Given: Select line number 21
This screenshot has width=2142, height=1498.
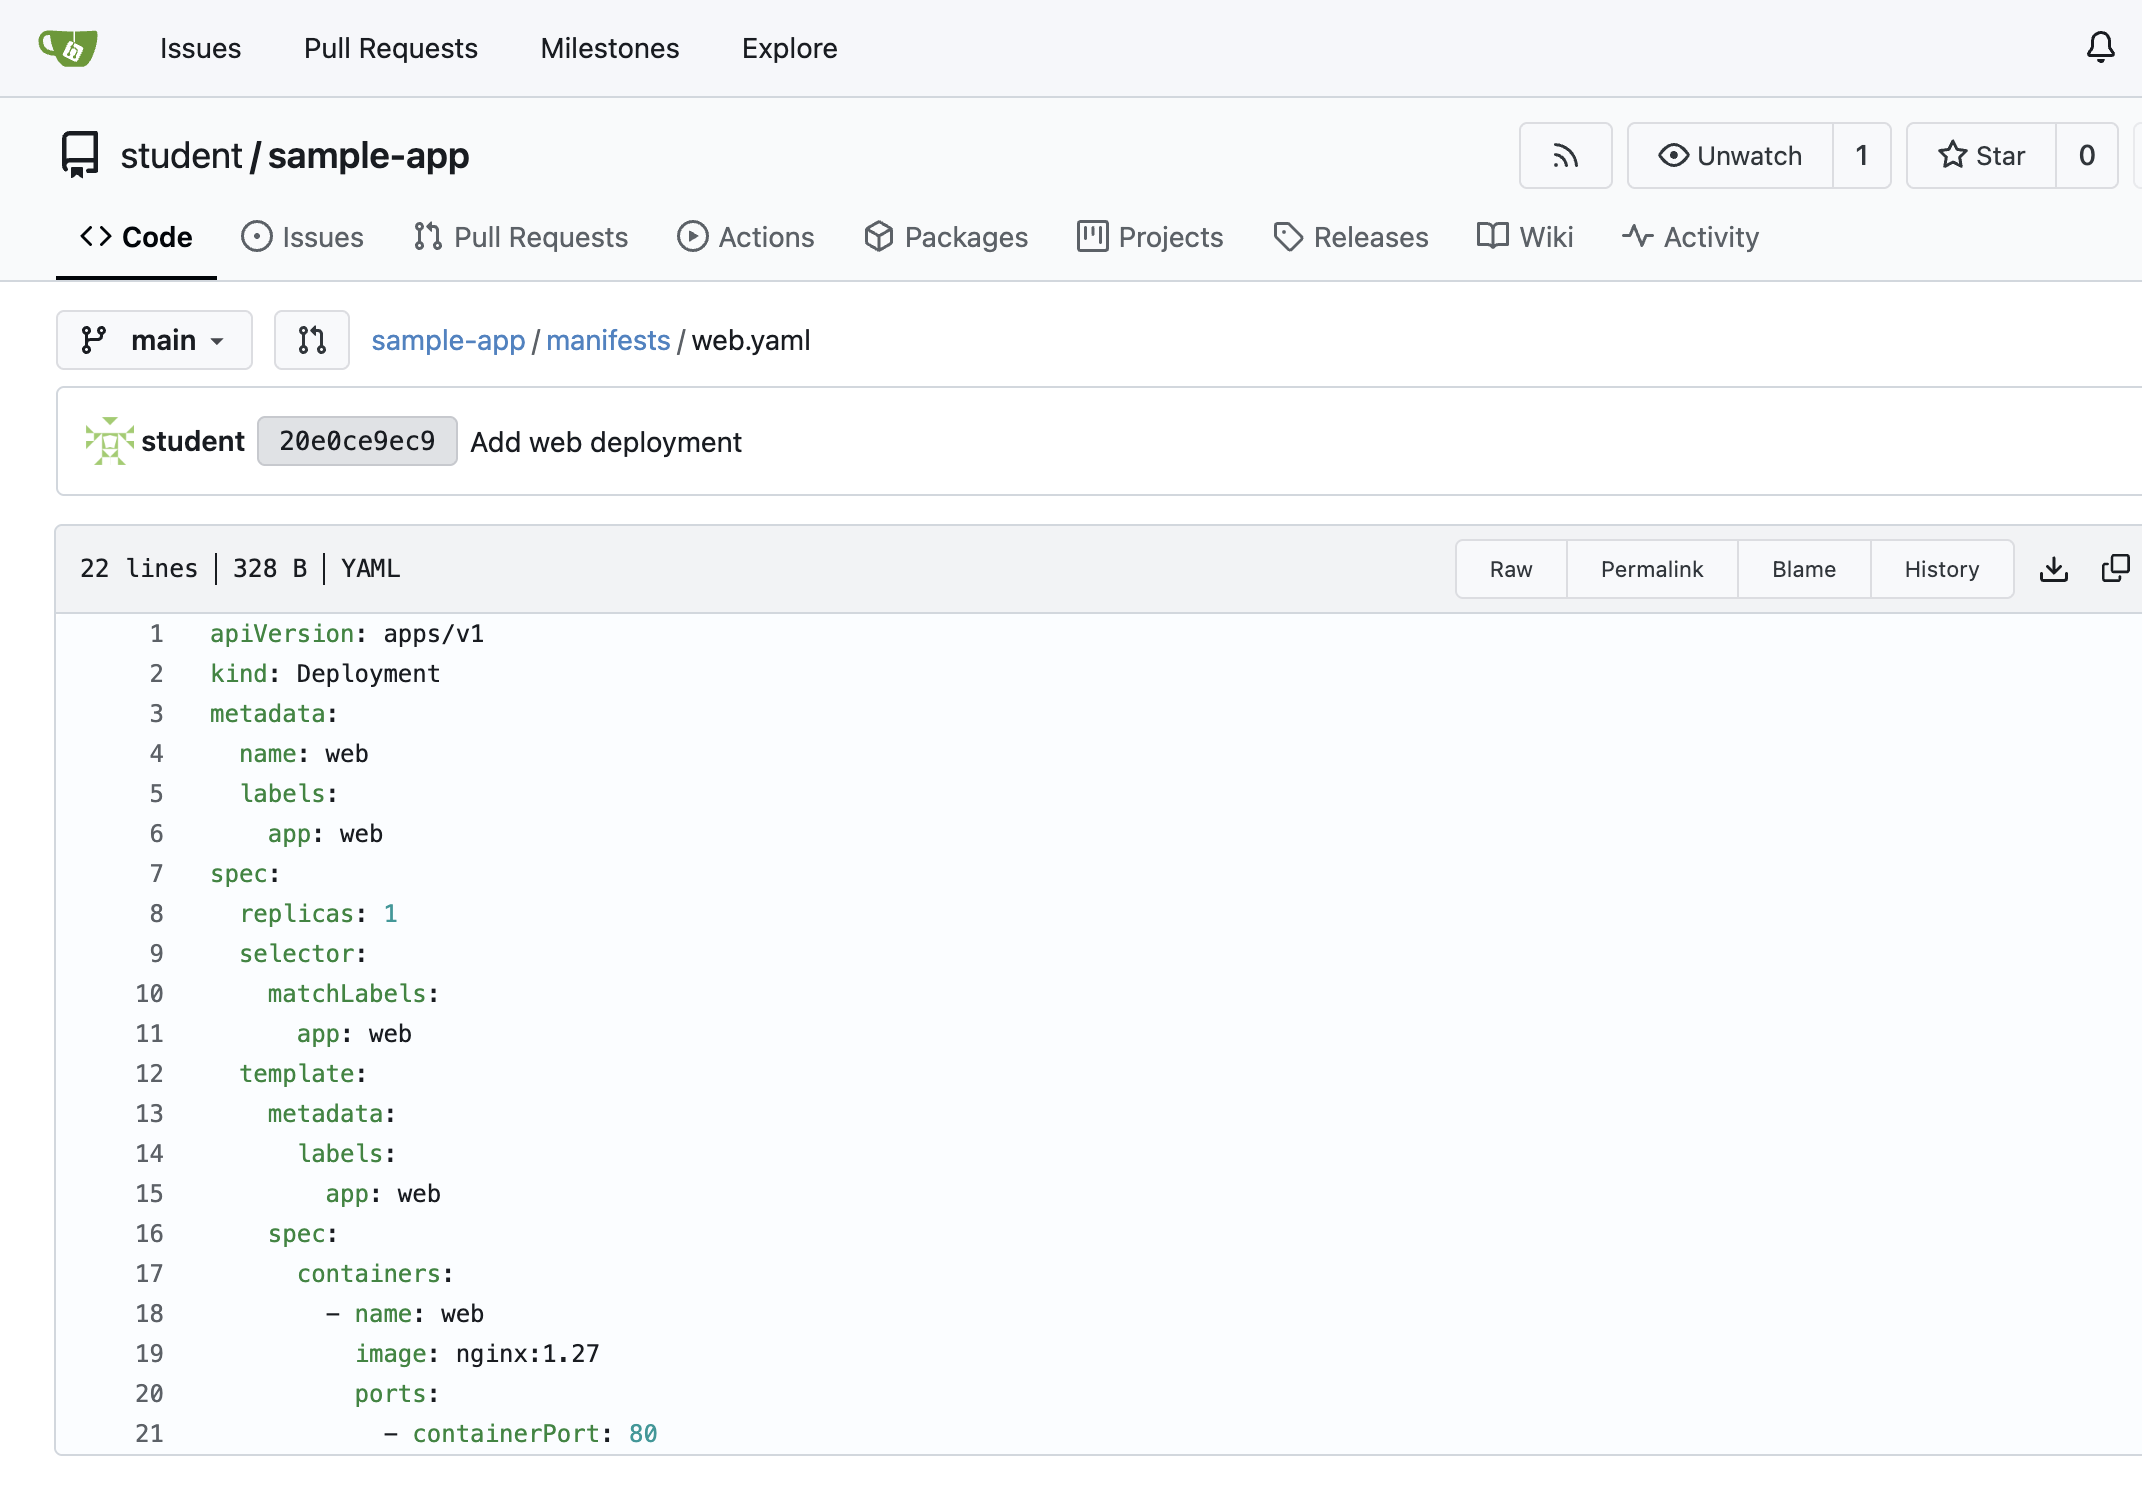Looking at the screenshot, I should click(x=149, y=1433).
